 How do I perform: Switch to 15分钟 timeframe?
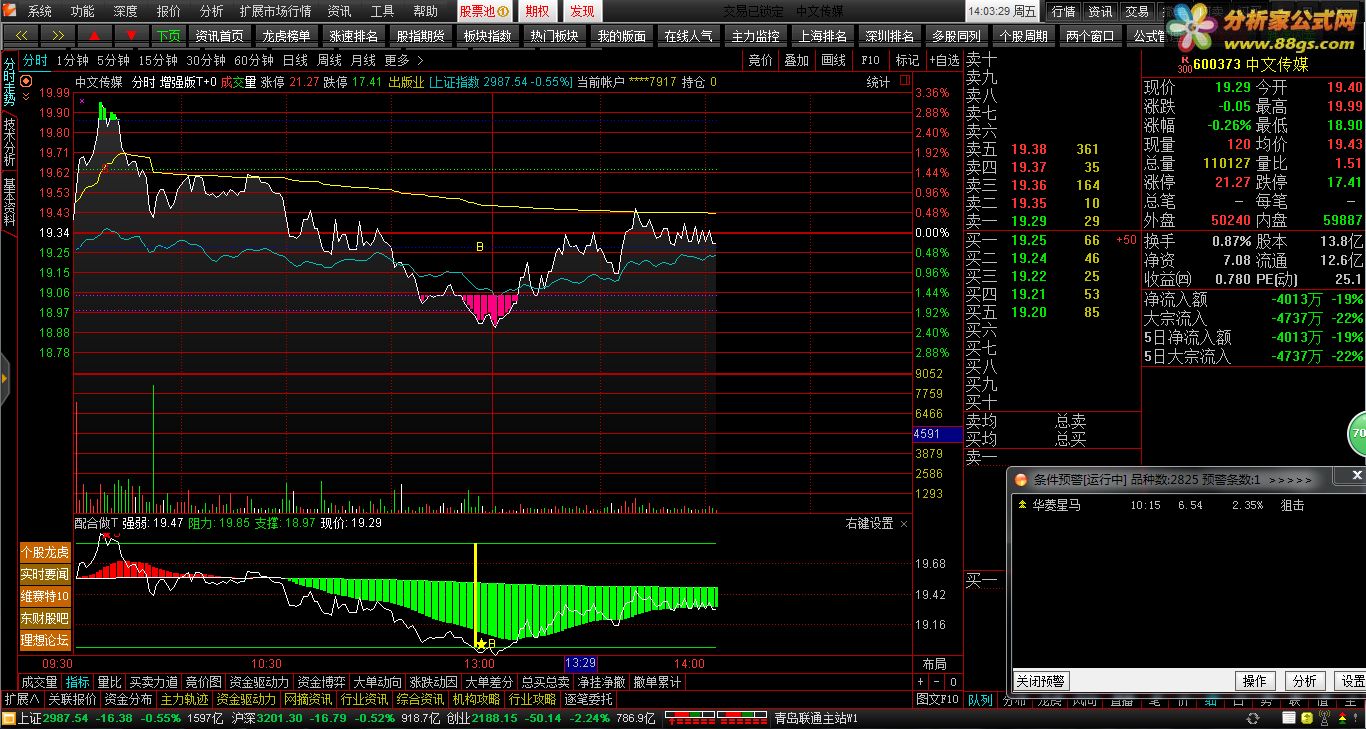click(158, 60)
